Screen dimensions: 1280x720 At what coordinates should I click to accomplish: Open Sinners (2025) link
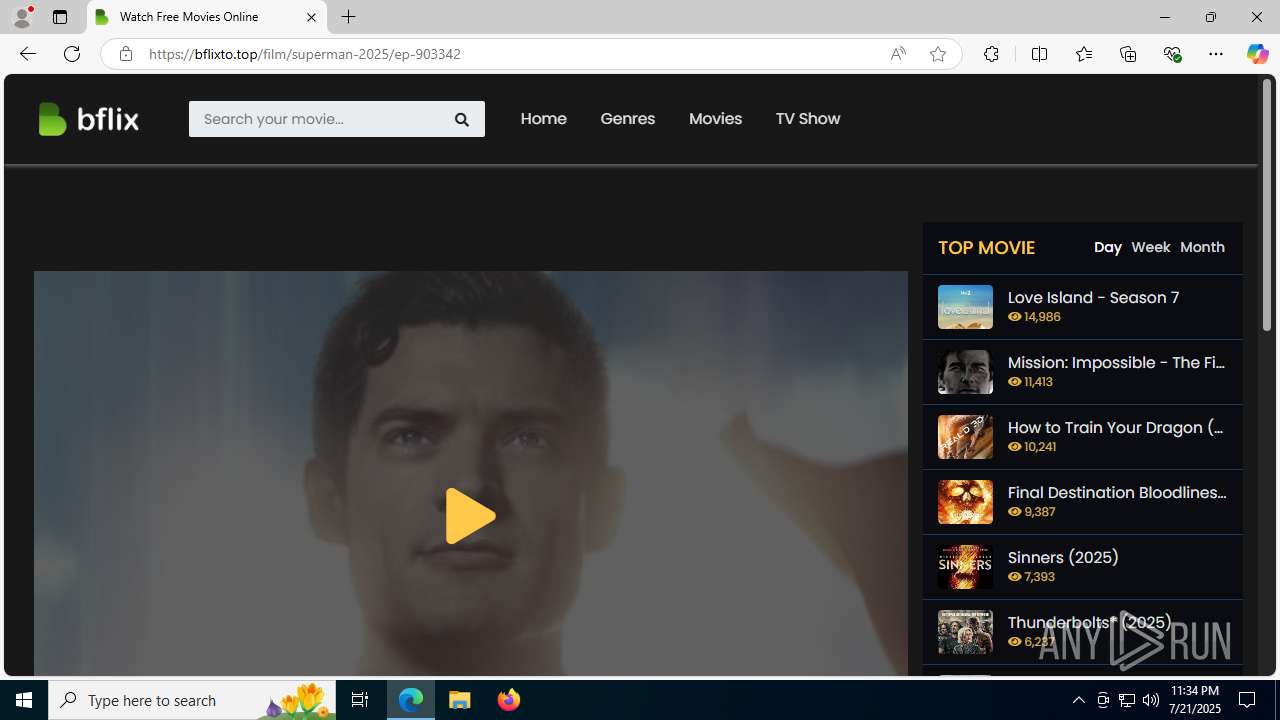coord(1063,557)
